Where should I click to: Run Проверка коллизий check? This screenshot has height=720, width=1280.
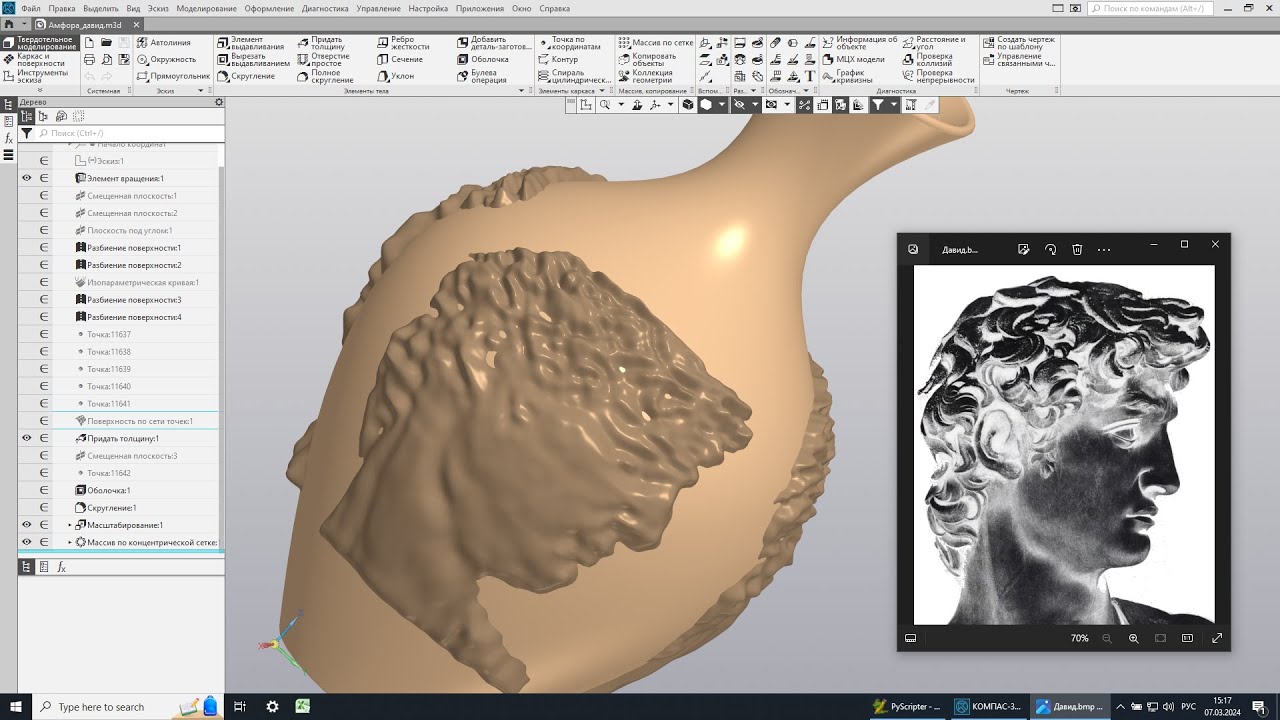pos(928,59)
